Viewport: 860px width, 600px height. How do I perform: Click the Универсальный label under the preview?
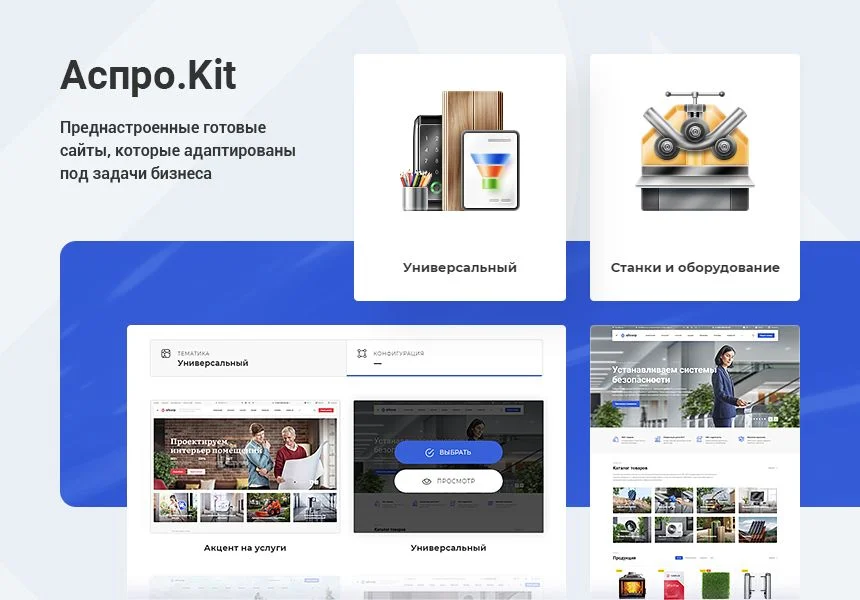448,548
